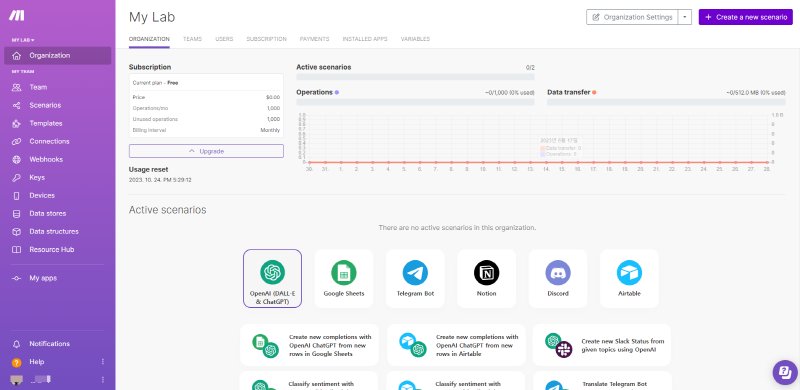Open Google Sheets ChatGPT completions template
The image size is (800, 390).
[x=309, y=345]
